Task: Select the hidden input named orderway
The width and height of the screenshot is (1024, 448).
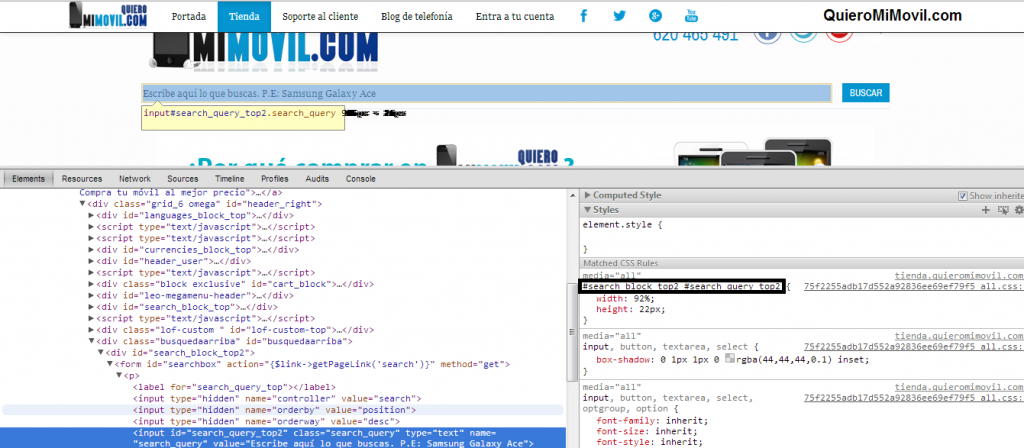Action: [x=266, y=421]
